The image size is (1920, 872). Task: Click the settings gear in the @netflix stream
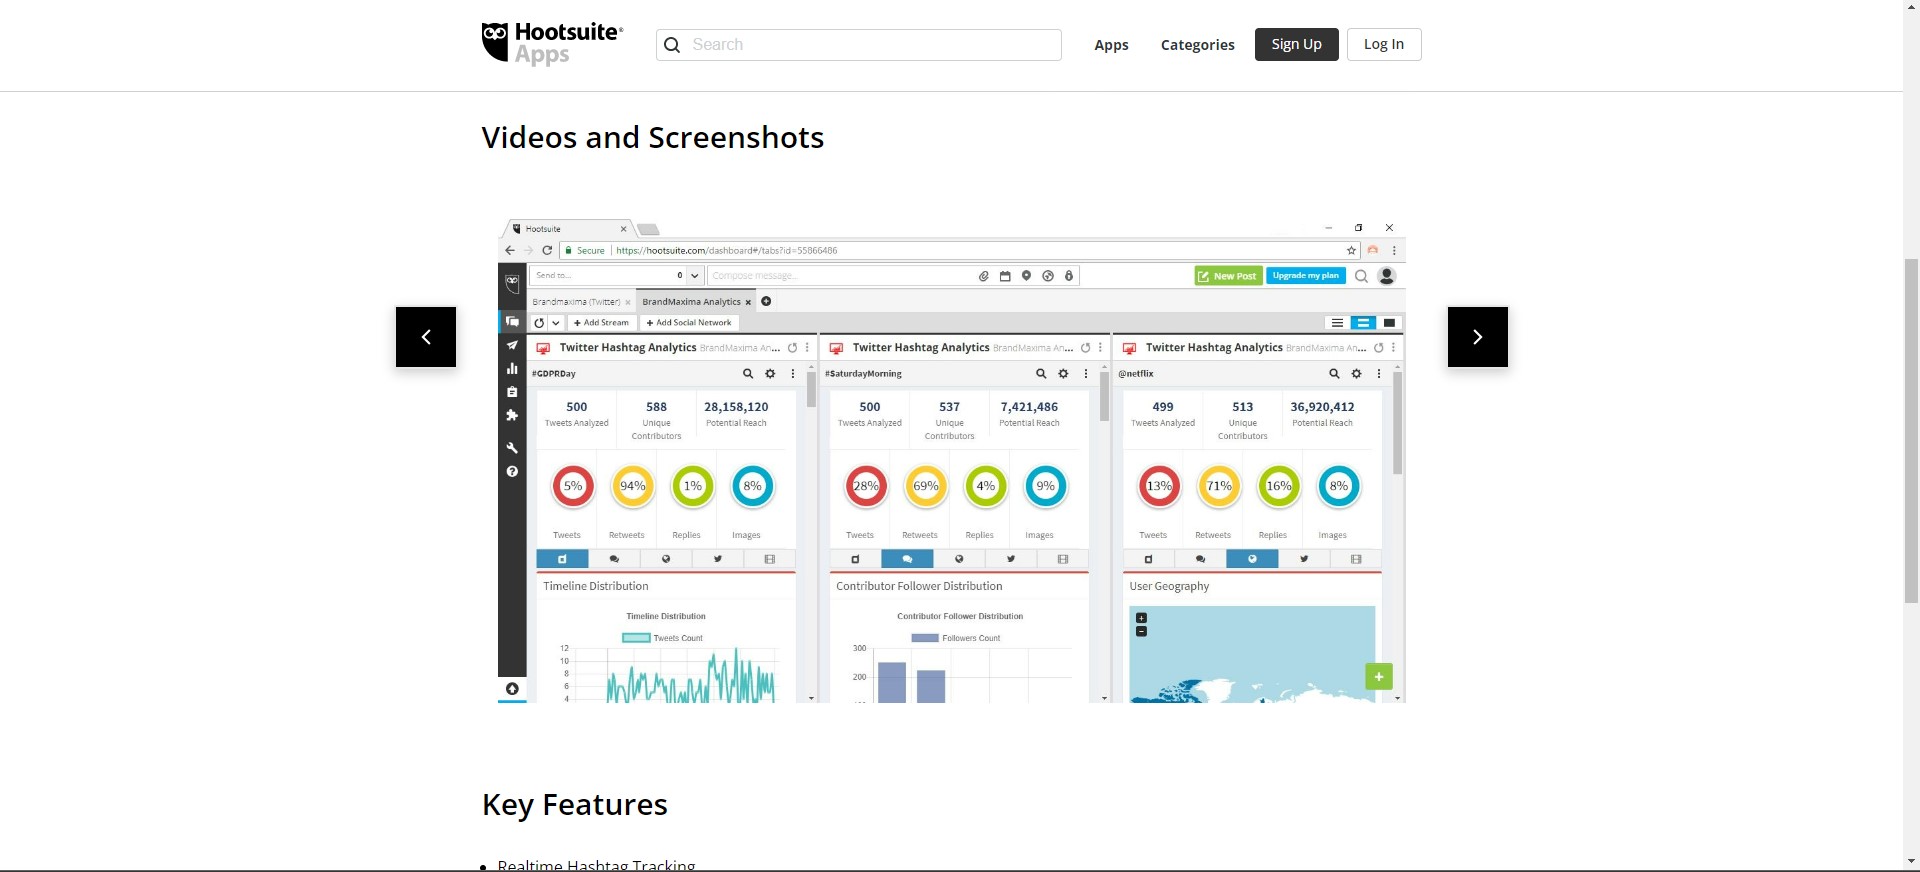pyautogui.click(x=1356, y=373)
